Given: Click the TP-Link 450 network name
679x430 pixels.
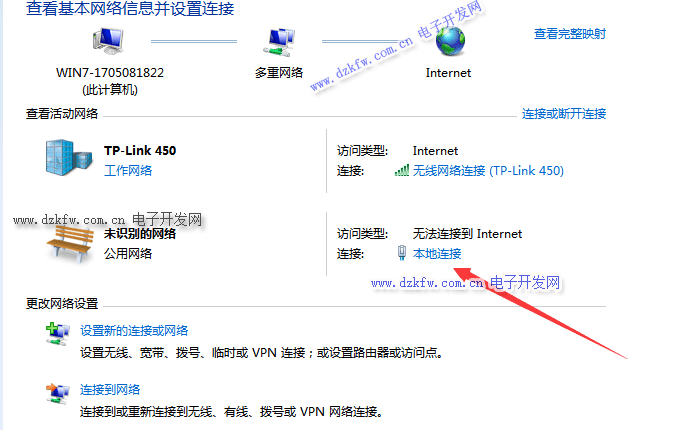Looking at the screenshot, I should pos(140,151).
